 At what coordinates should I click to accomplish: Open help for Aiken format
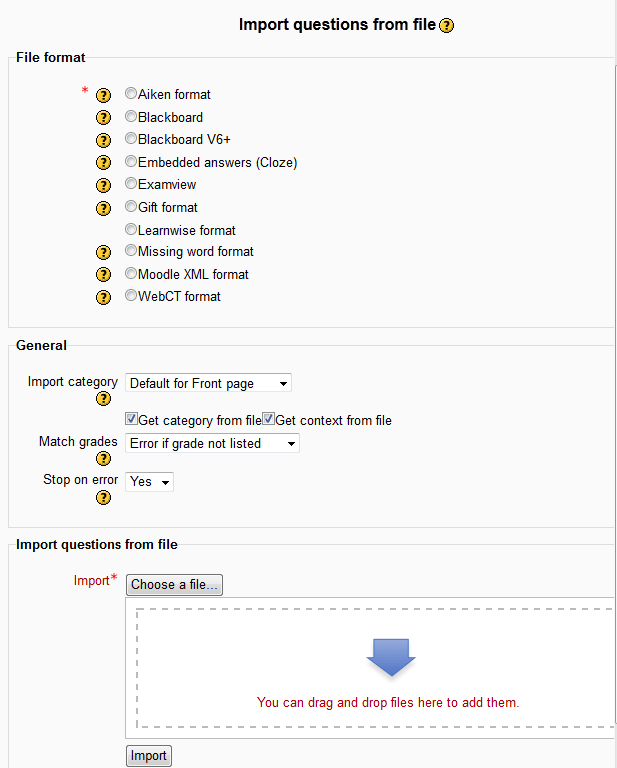tap(103, 95)
